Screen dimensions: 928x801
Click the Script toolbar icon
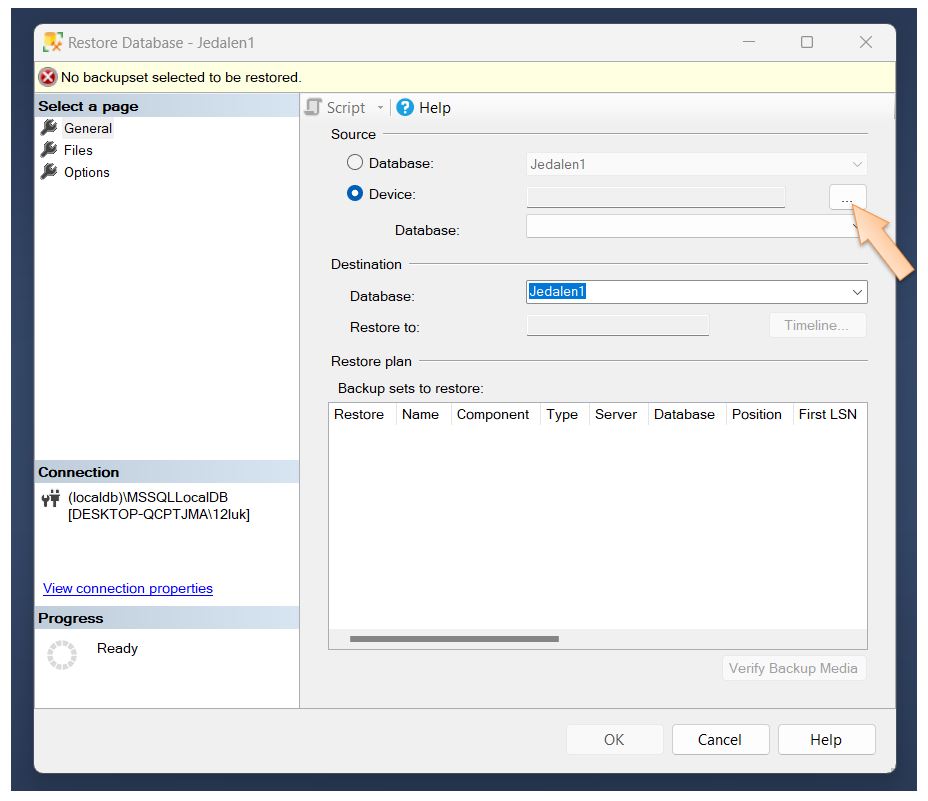(x=313, y=107)
